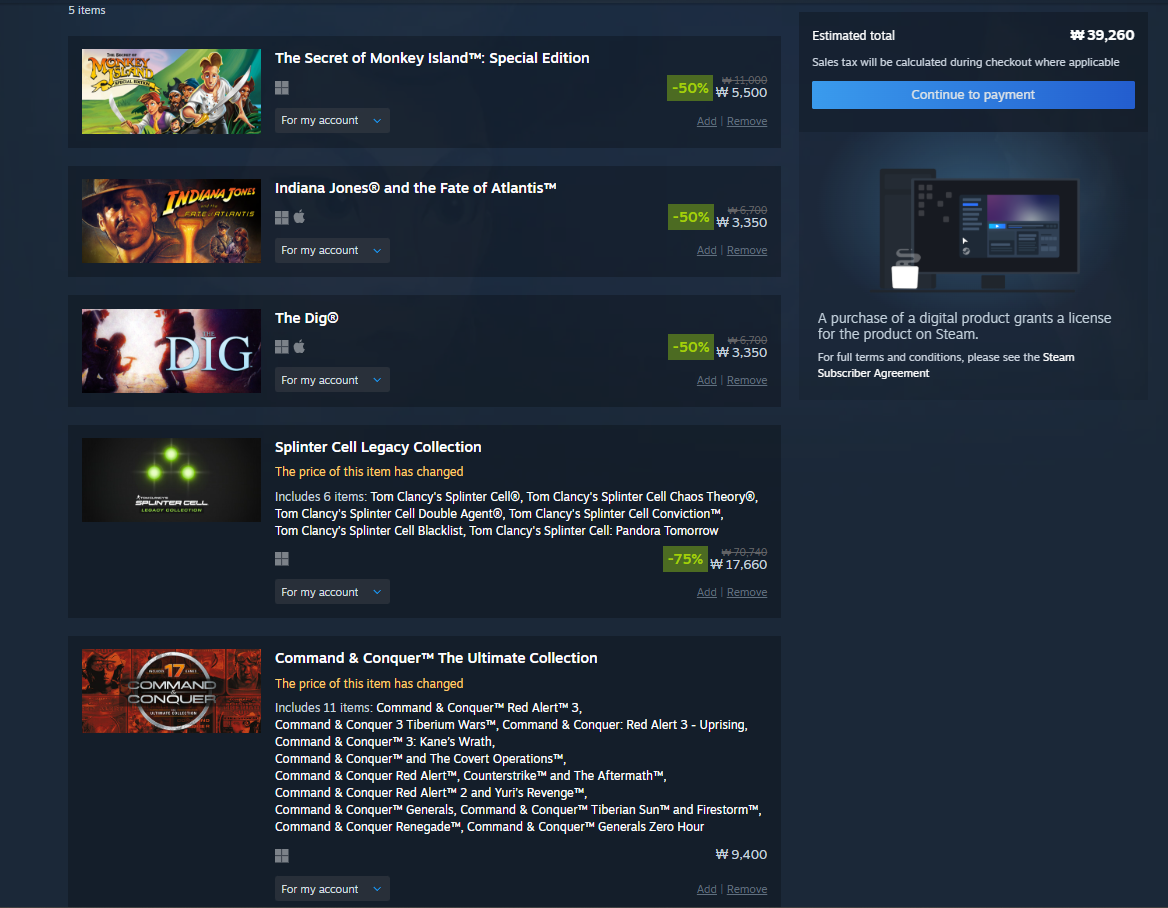Viewport: 1168px width, 908px height.
Task: Remove The Secret of Monkey Island from cart
Action: [746, 121]
